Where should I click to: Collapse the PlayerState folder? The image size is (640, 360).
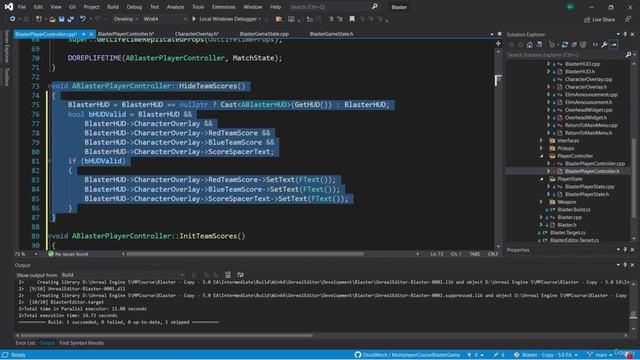(542, 179)
